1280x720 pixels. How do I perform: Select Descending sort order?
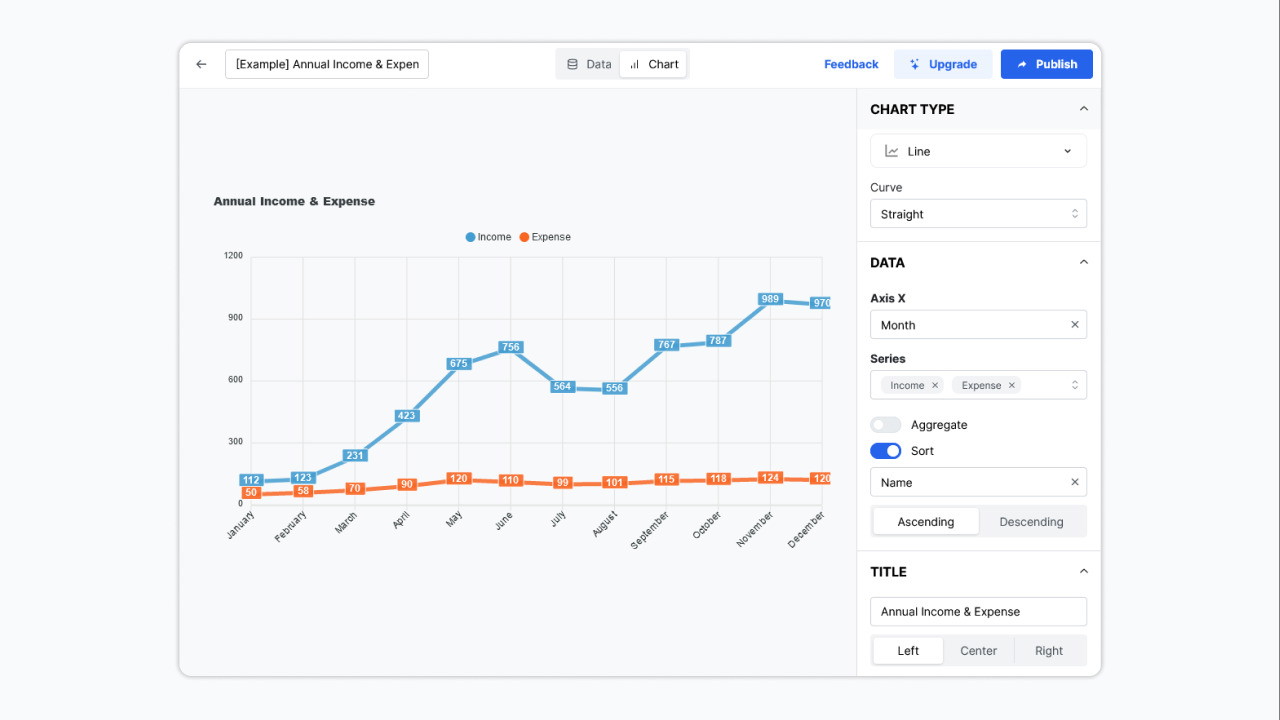point(1031,522)
